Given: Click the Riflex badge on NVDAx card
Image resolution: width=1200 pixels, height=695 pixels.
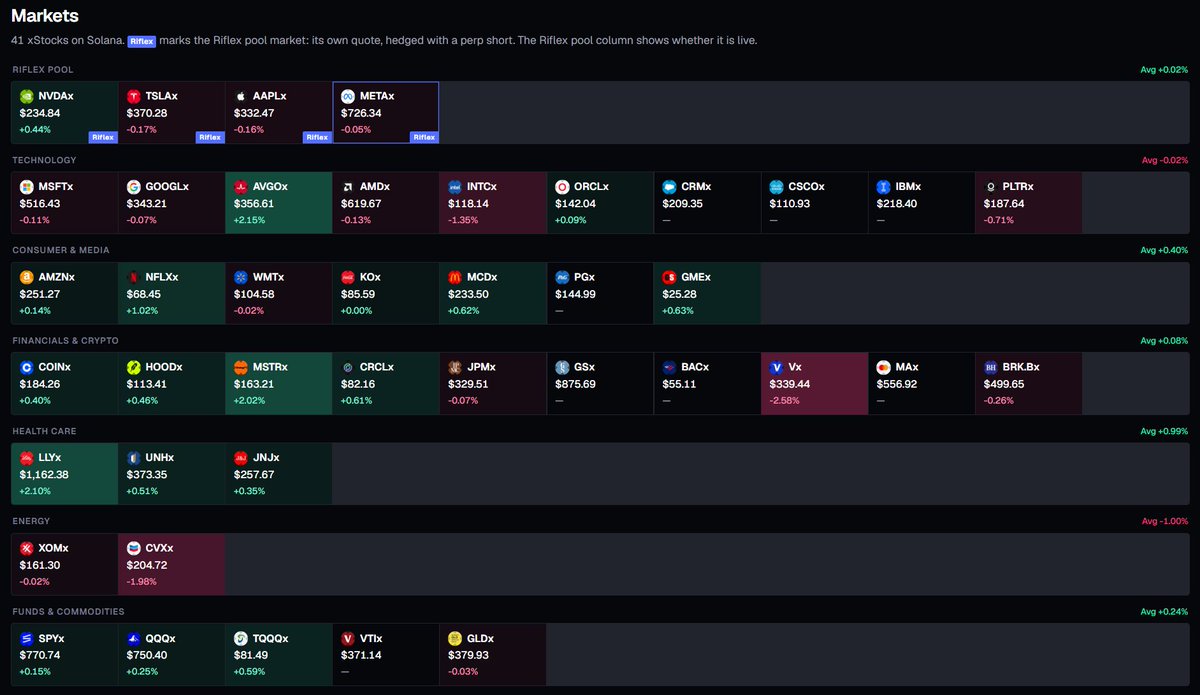Looking at the screenshot, I should [103, 137].
